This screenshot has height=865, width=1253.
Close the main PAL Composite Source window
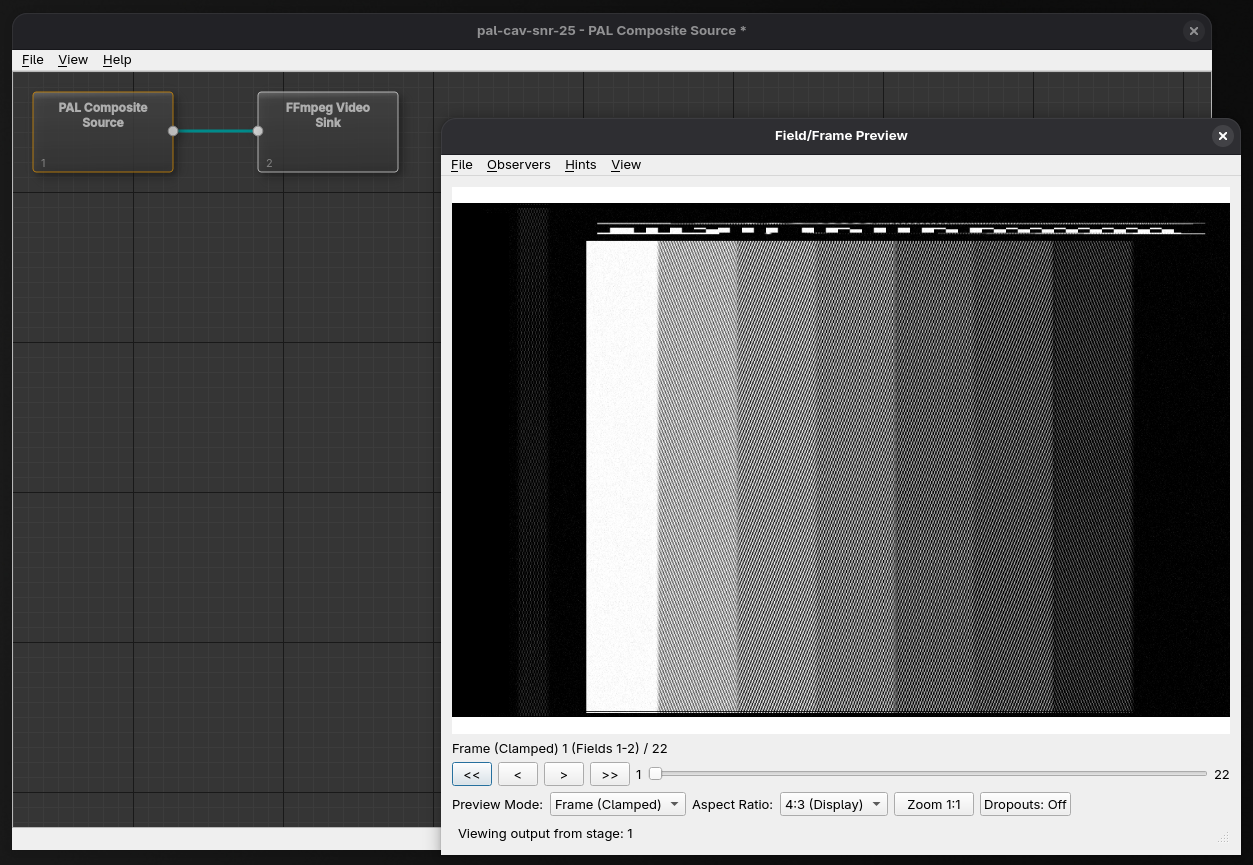click(1193, 31)
